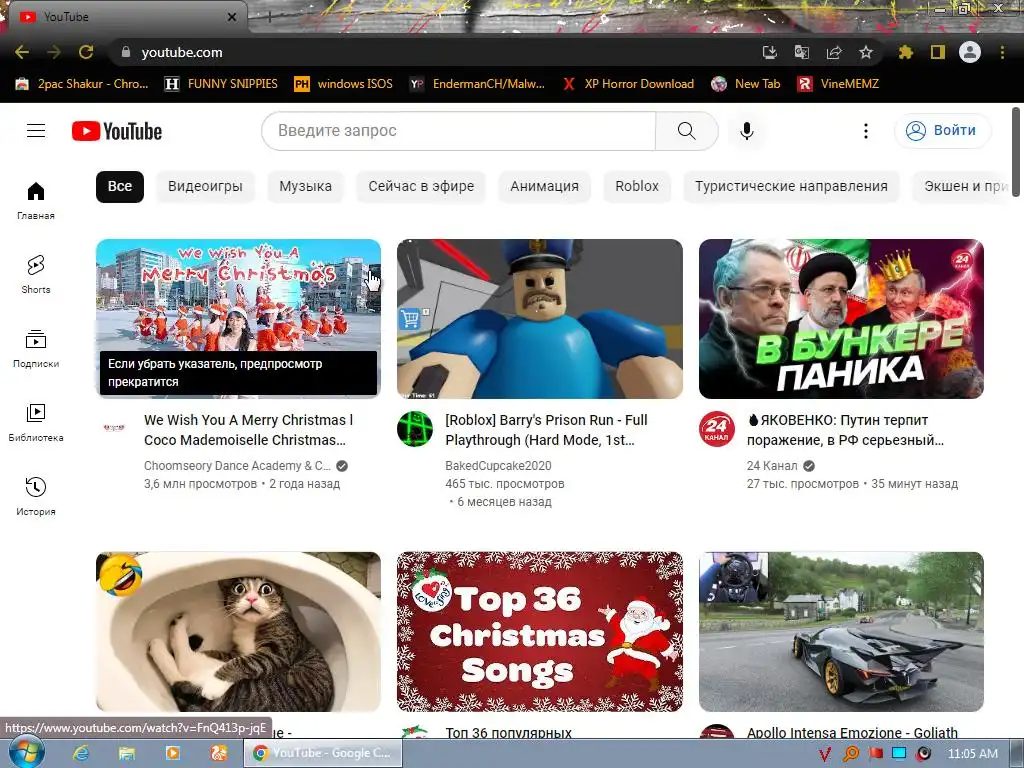Open We Wish You A Merry Christmas title

(x=249, y=430)
